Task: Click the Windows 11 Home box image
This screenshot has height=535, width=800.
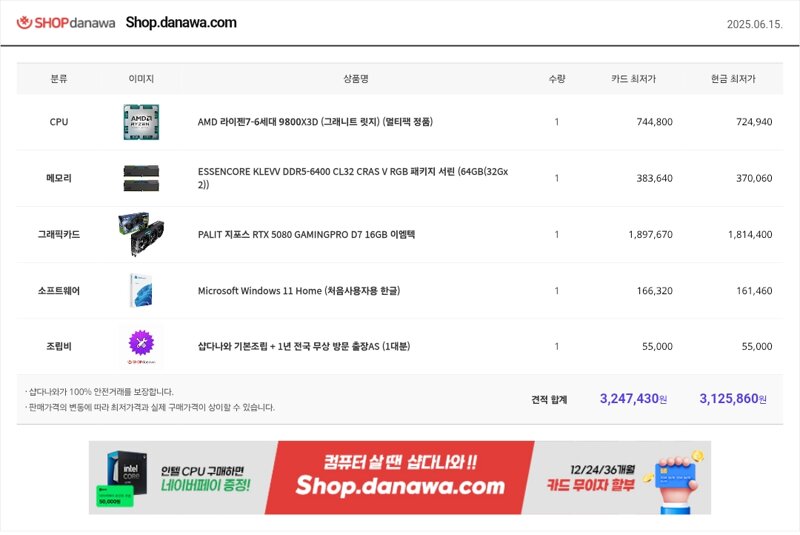Action: (141, 290)
